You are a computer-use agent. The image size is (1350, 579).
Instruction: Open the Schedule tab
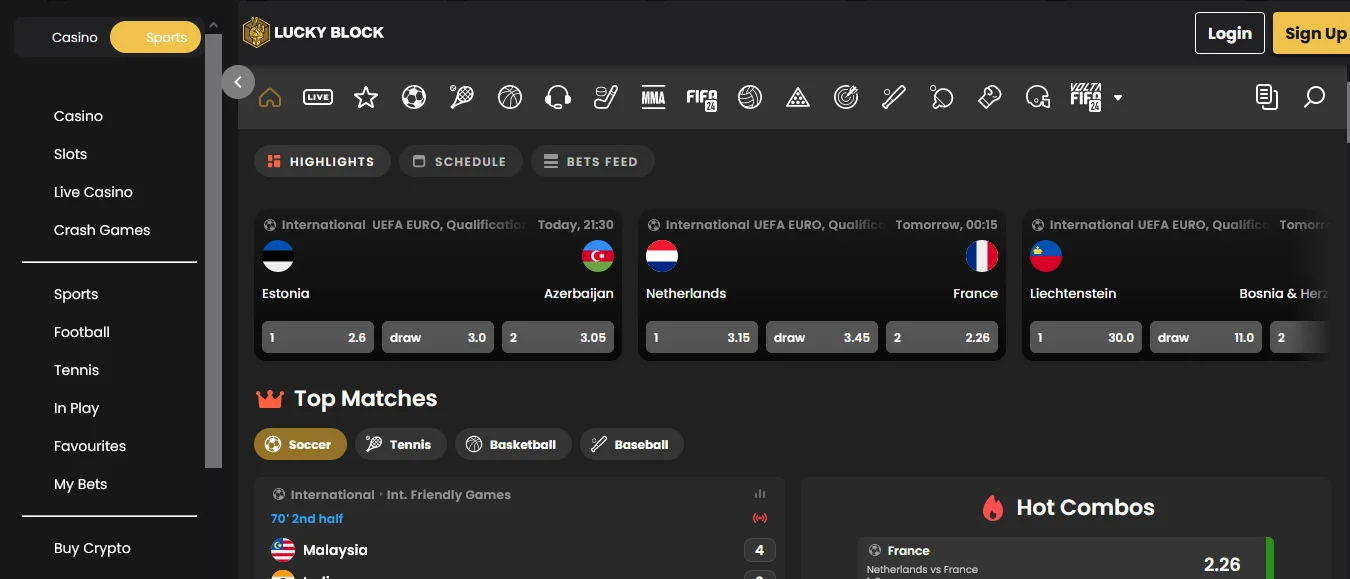click(461, 161)
